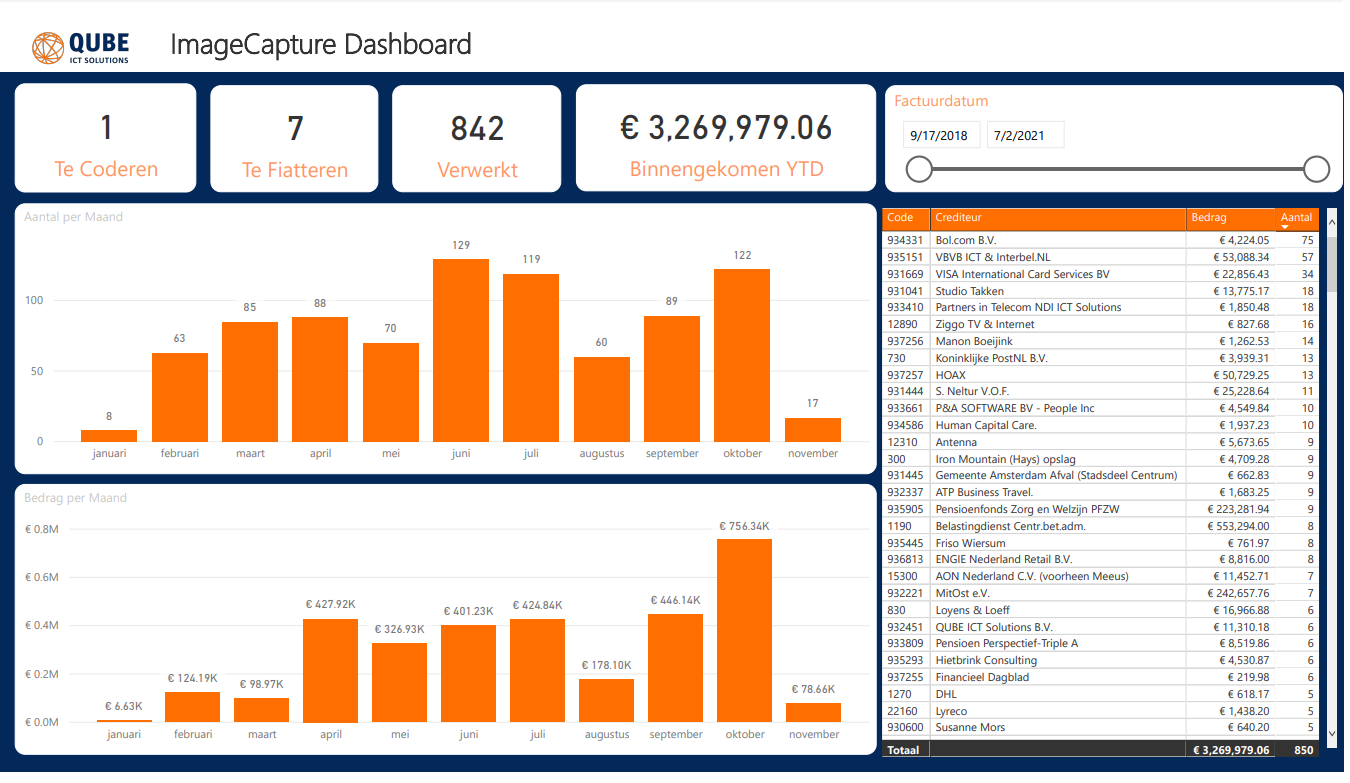Sort by the Crediteur column header
Viewport: 1350px width, 783px height.
click(x=1058, y=217)
